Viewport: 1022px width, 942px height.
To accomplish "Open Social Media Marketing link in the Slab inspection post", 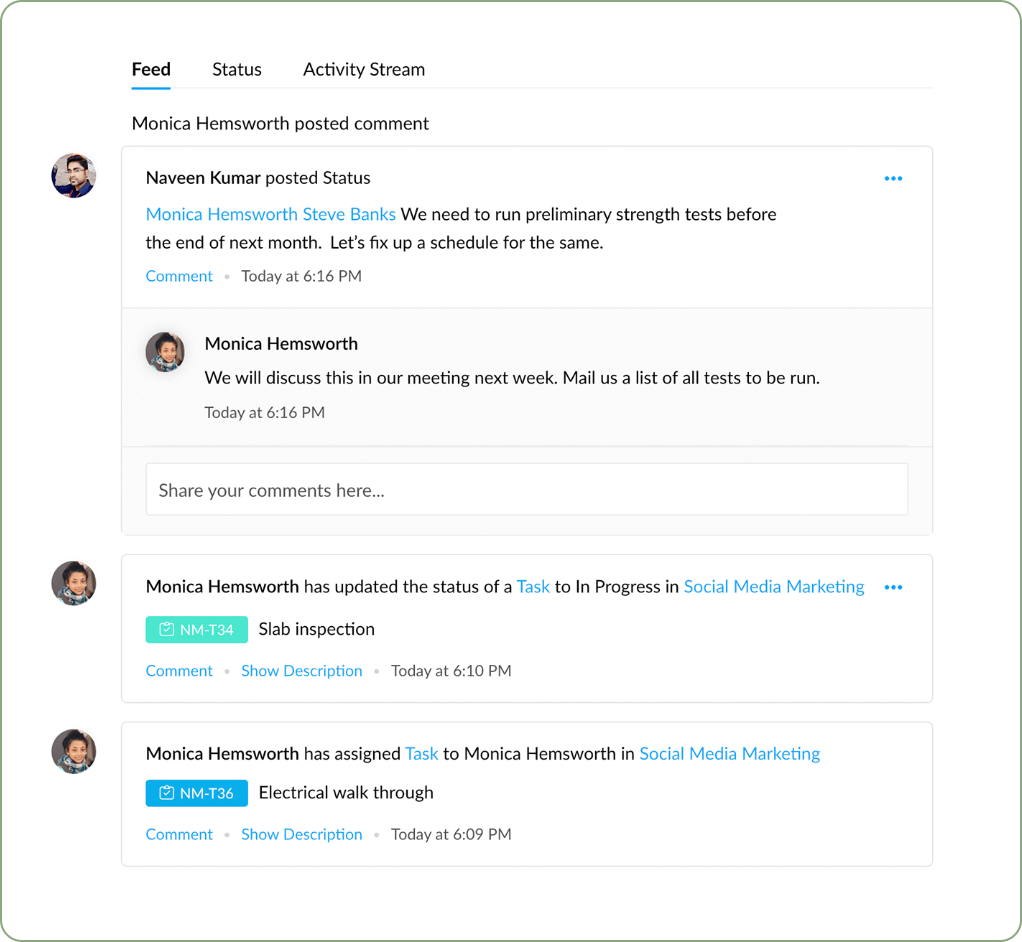I will point(774,587).
